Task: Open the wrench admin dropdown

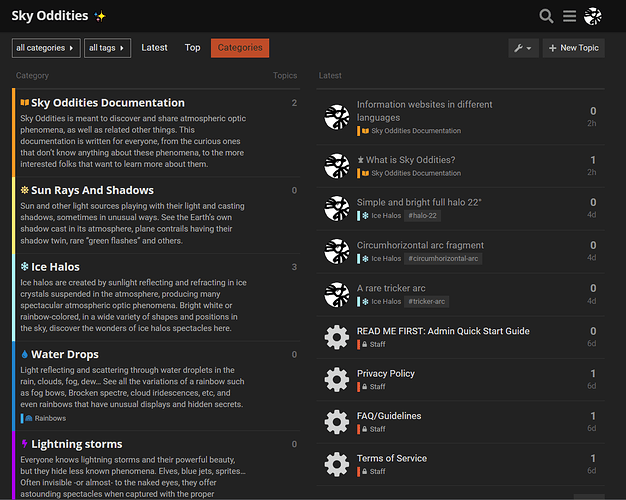Action: (523, 48)
